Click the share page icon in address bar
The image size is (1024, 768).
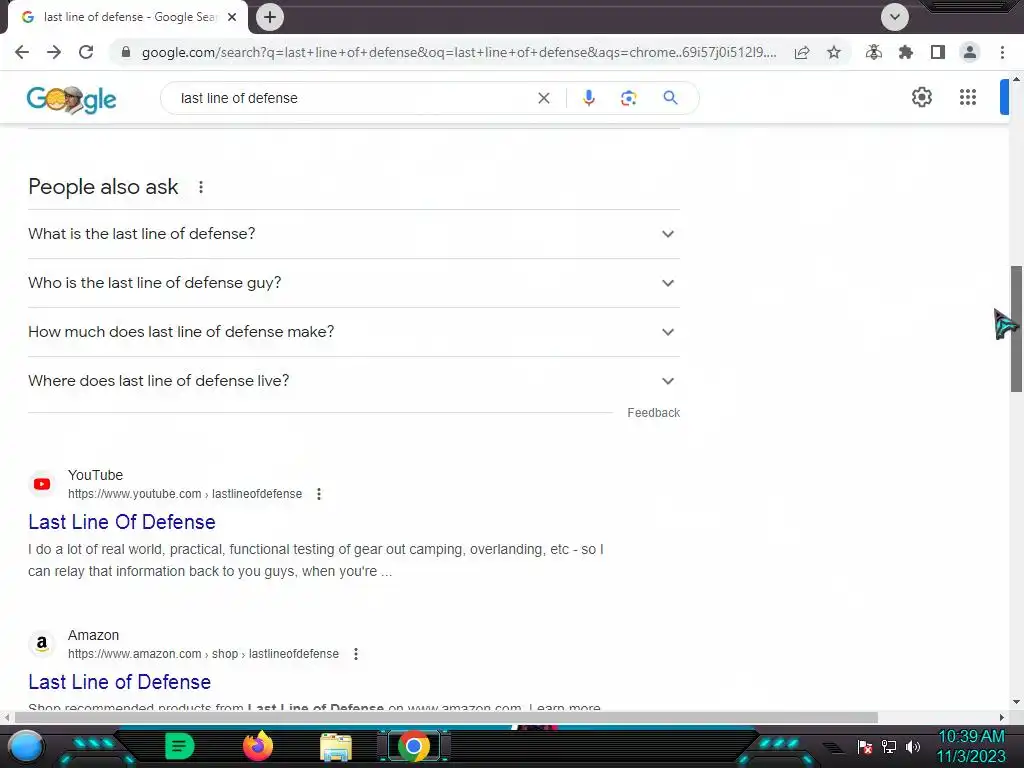click(802, 52)
